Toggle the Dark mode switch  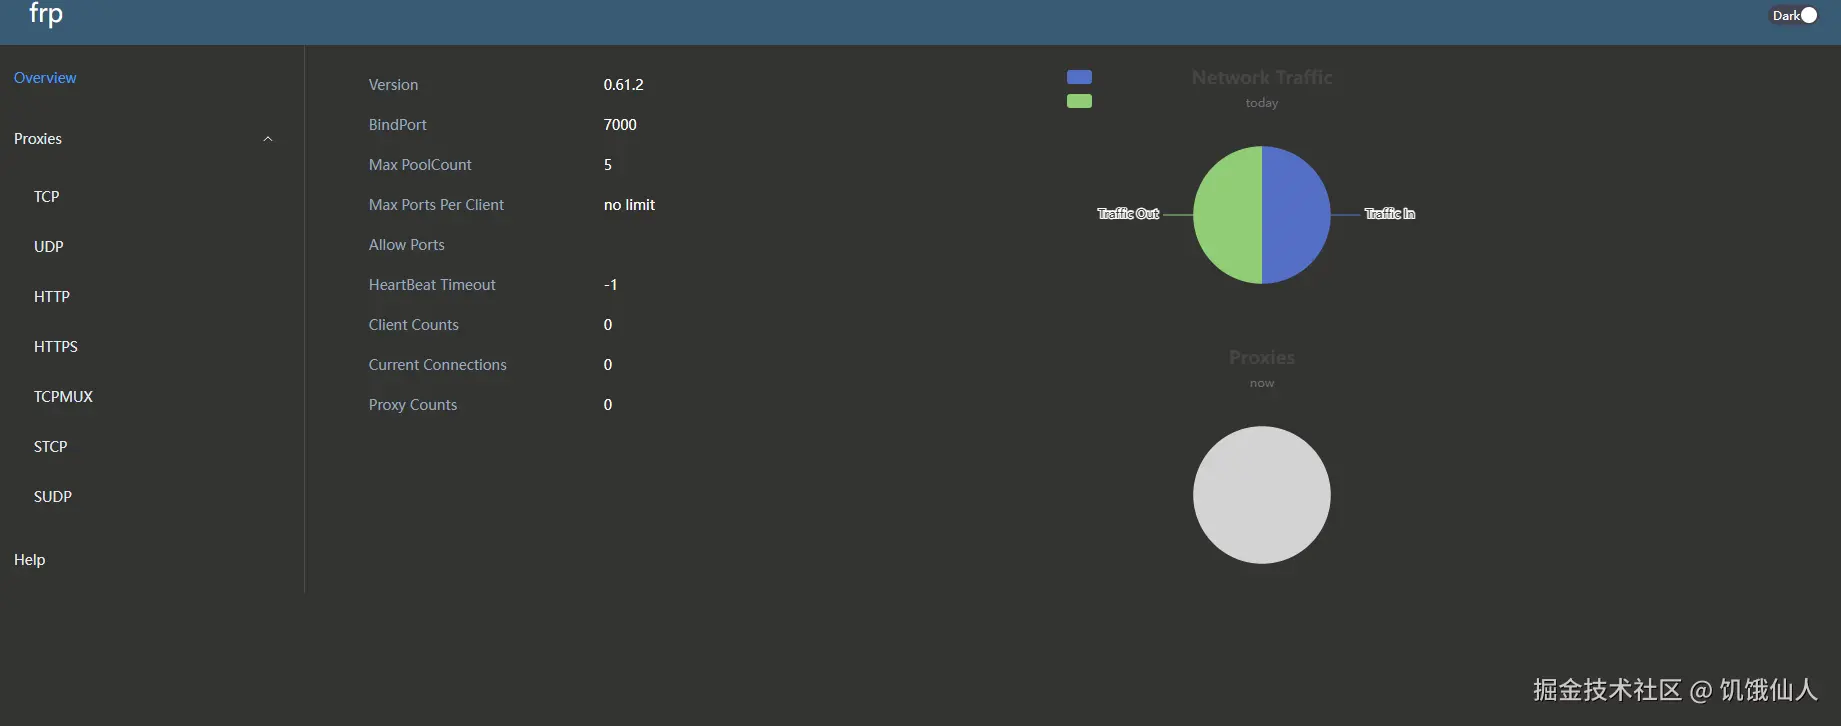pyautogui.click(x=1794, y=15)
